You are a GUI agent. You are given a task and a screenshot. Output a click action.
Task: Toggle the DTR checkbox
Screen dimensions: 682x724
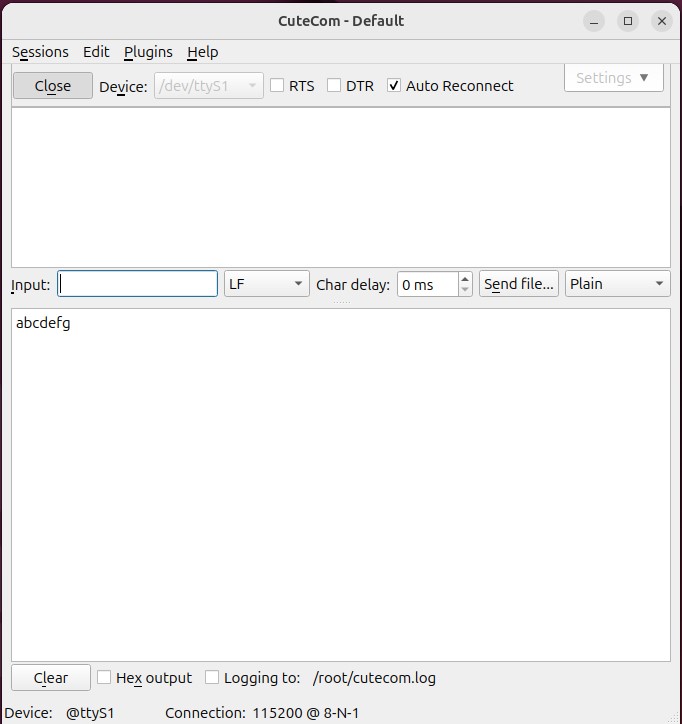tap(350, 86)
